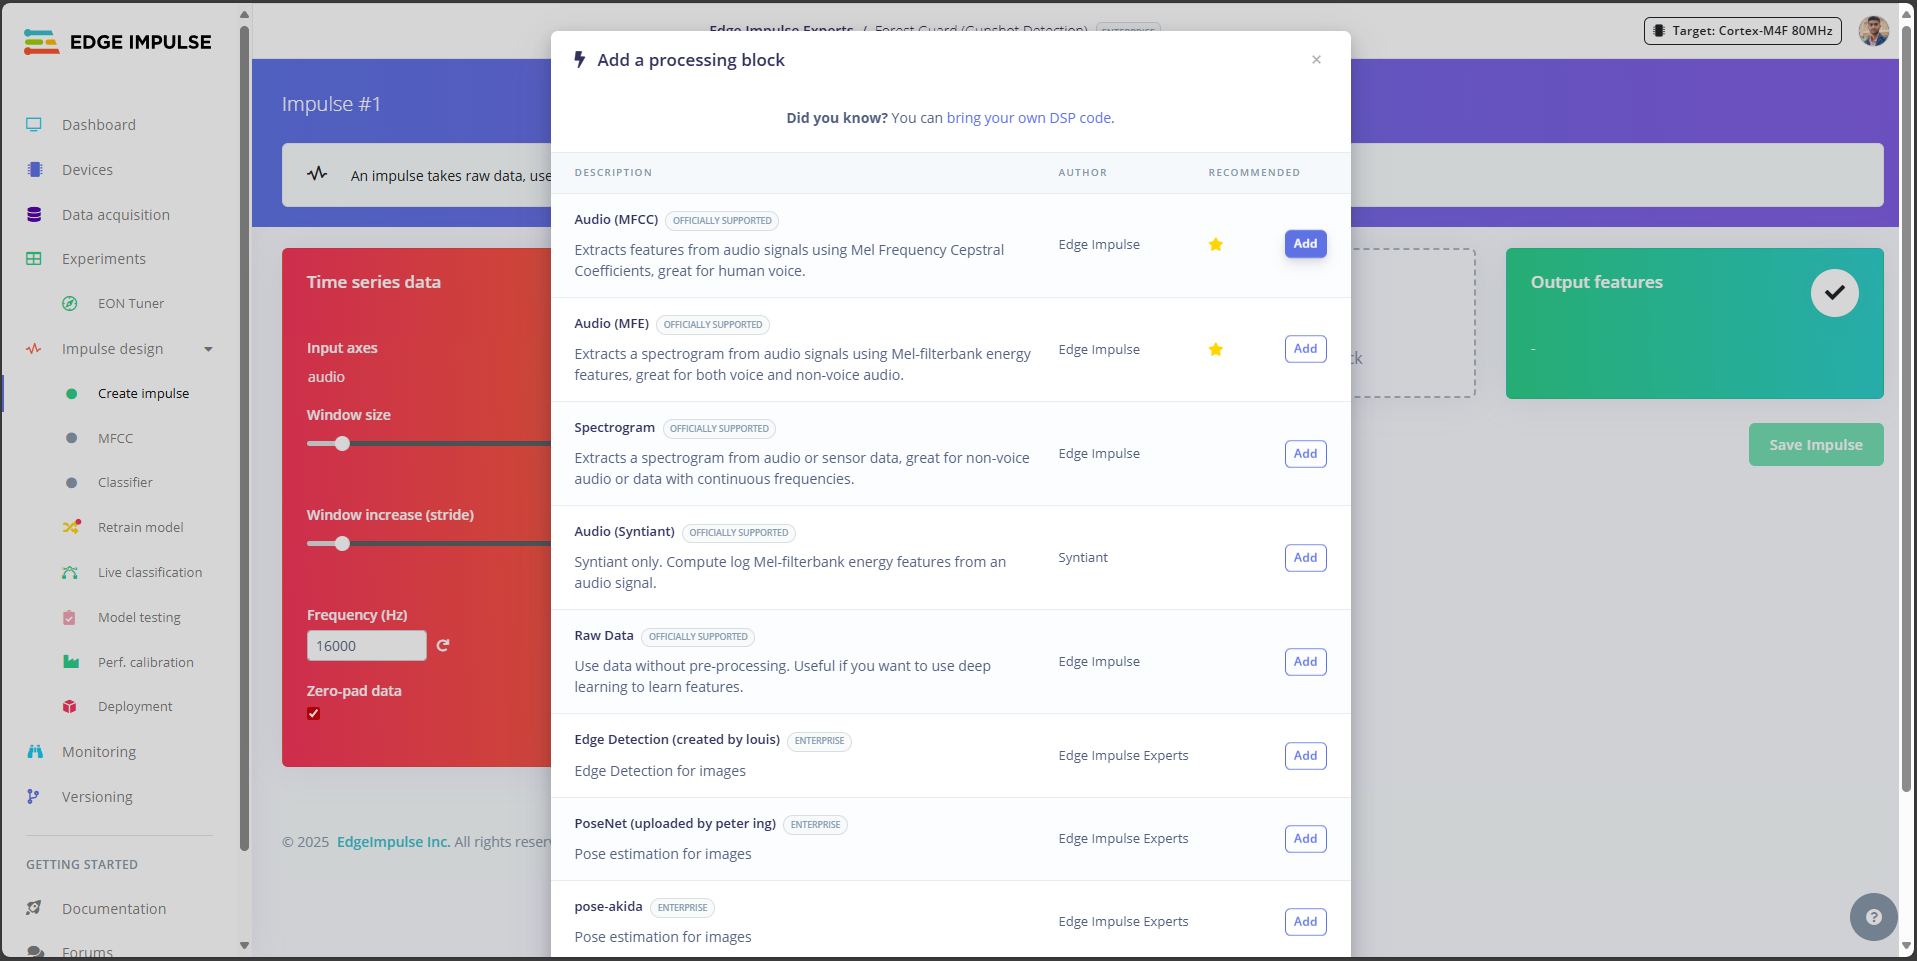Click the sidebar scroll up arrow
This screenshot has width=1917, height=961.
pyautogui.click(x=244, y=15)
